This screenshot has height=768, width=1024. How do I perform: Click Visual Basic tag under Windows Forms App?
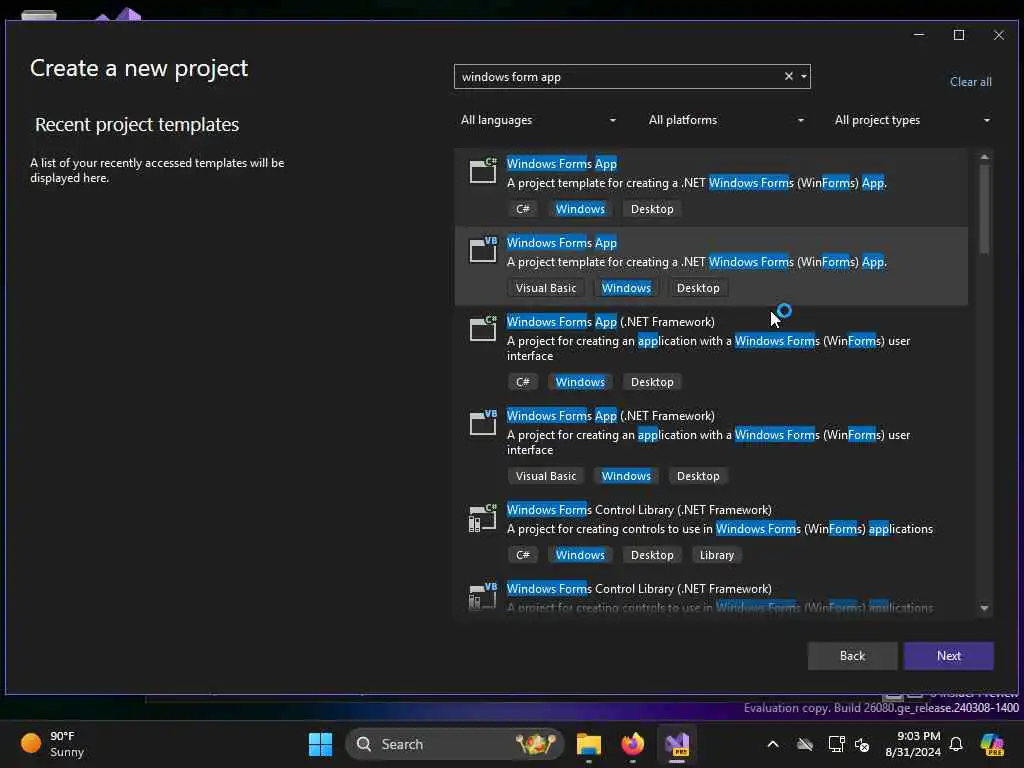pyautogui.click(x=546, y=288)
